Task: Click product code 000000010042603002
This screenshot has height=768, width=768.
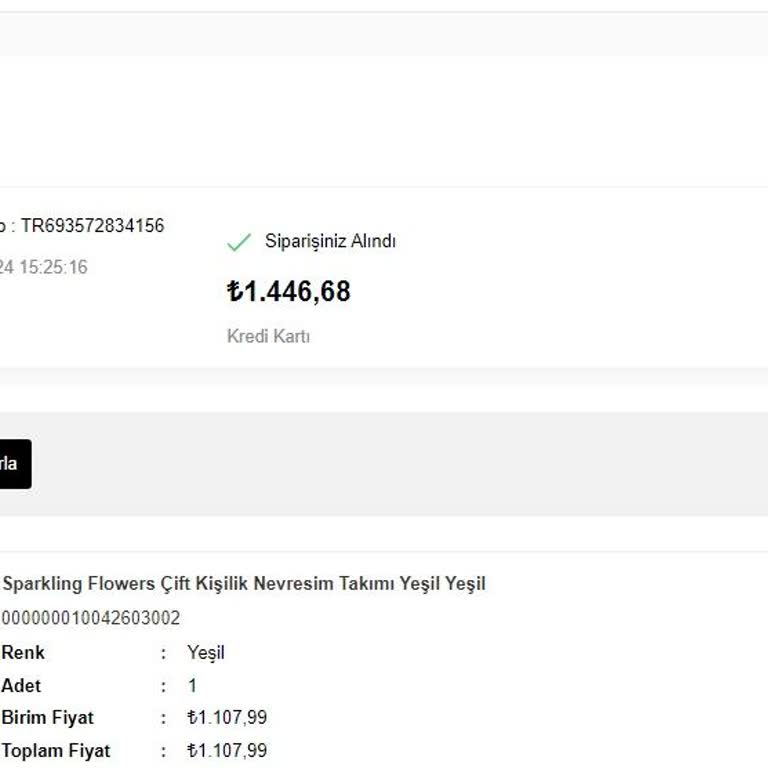Action: pos(91,618)
